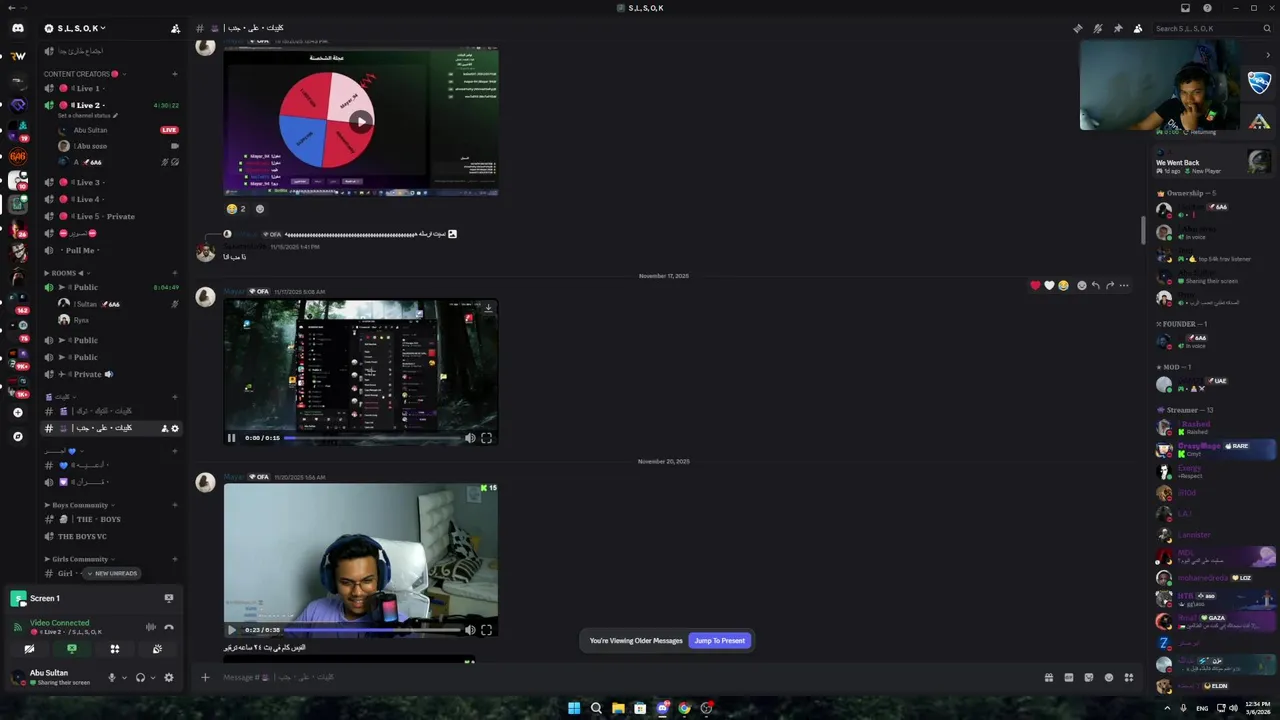Screen dimensions: 1280x720
Task: Play the wheel video thumbnail
Action: (x=360, y=121)
